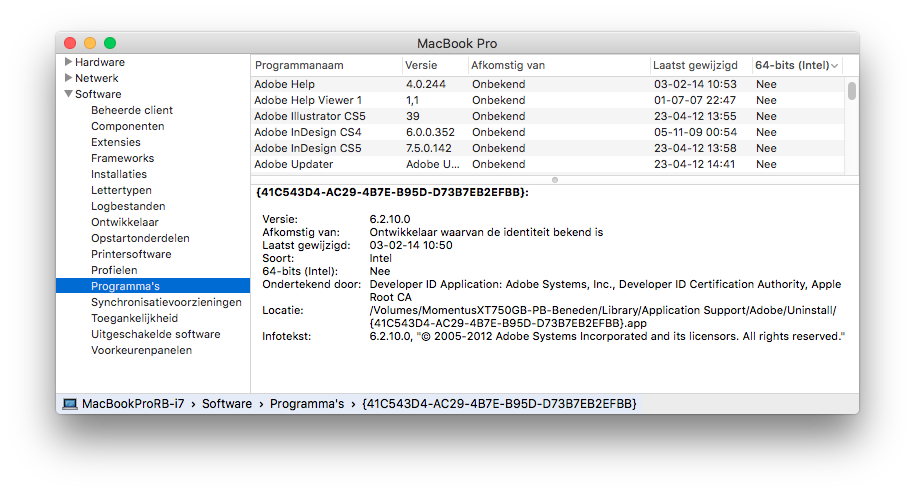Select Beheerde client in sidebar
The height and width of the screenshot is (494, 915).
click(132, 110)
